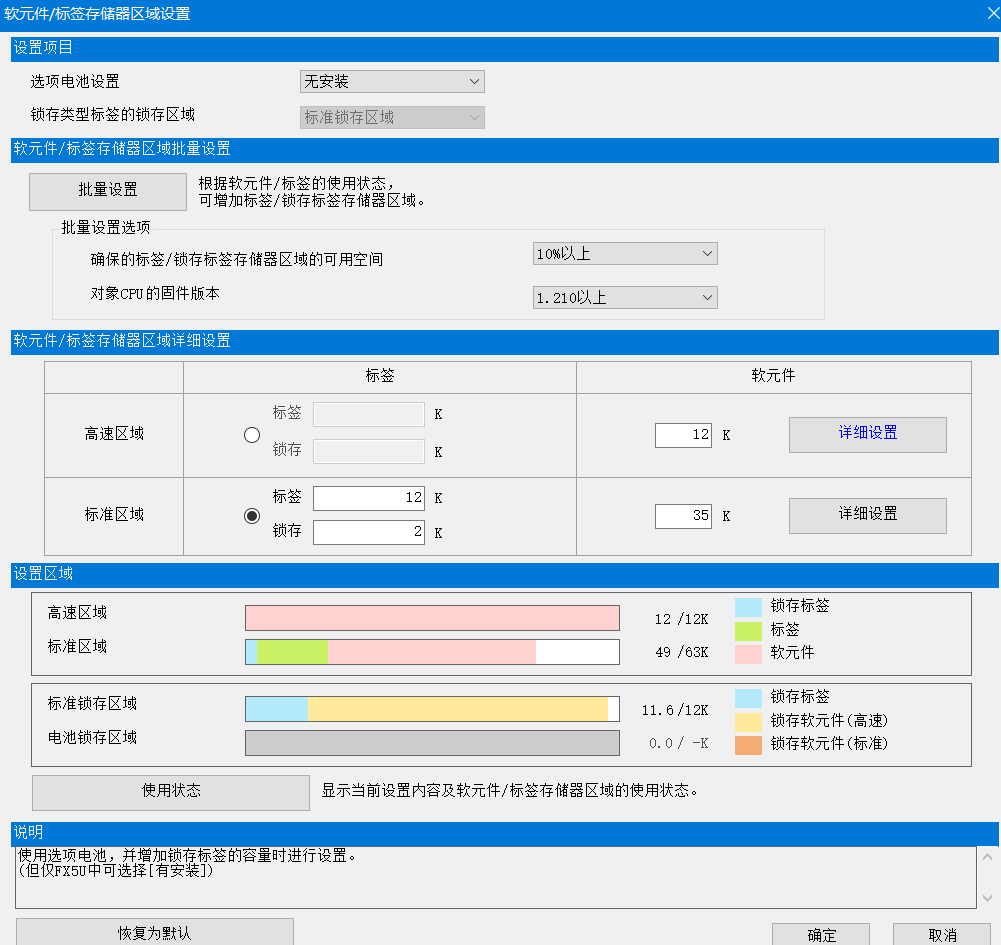Image resolution: width=1001 pixels, height=945 pixels.
Task: Click the 标准锁存区域 usage bar
Action: click(x=432, y=710)
